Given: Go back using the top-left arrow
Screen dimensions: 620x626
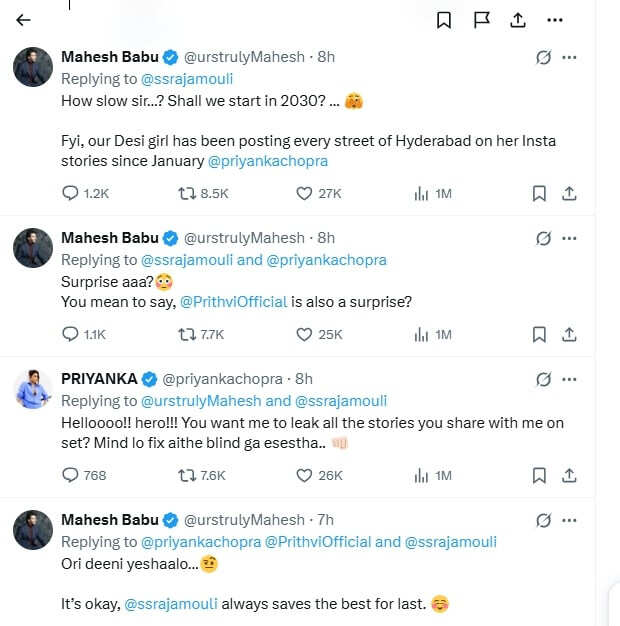Looking at the screenshot, I should [x=24, y=20].
